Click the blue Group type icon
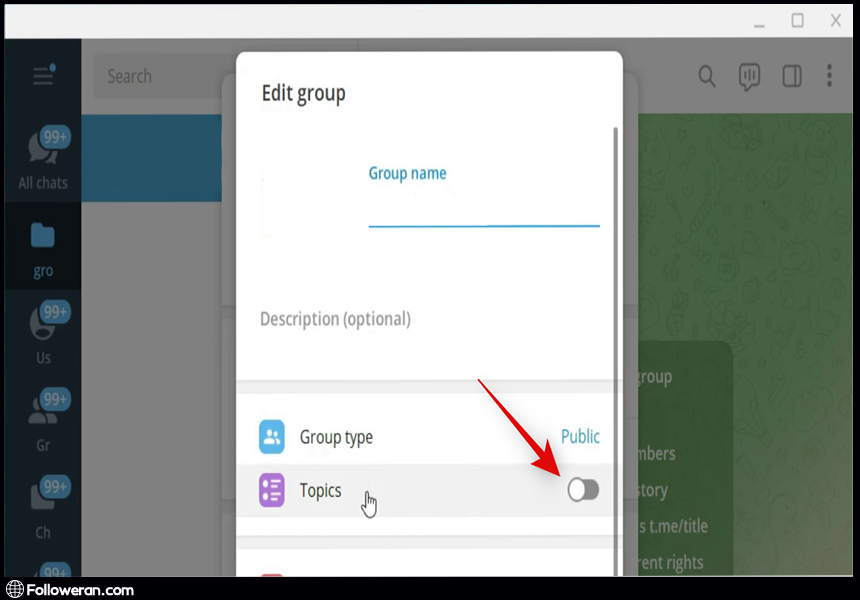860x600 pixels. coord(272,437)
